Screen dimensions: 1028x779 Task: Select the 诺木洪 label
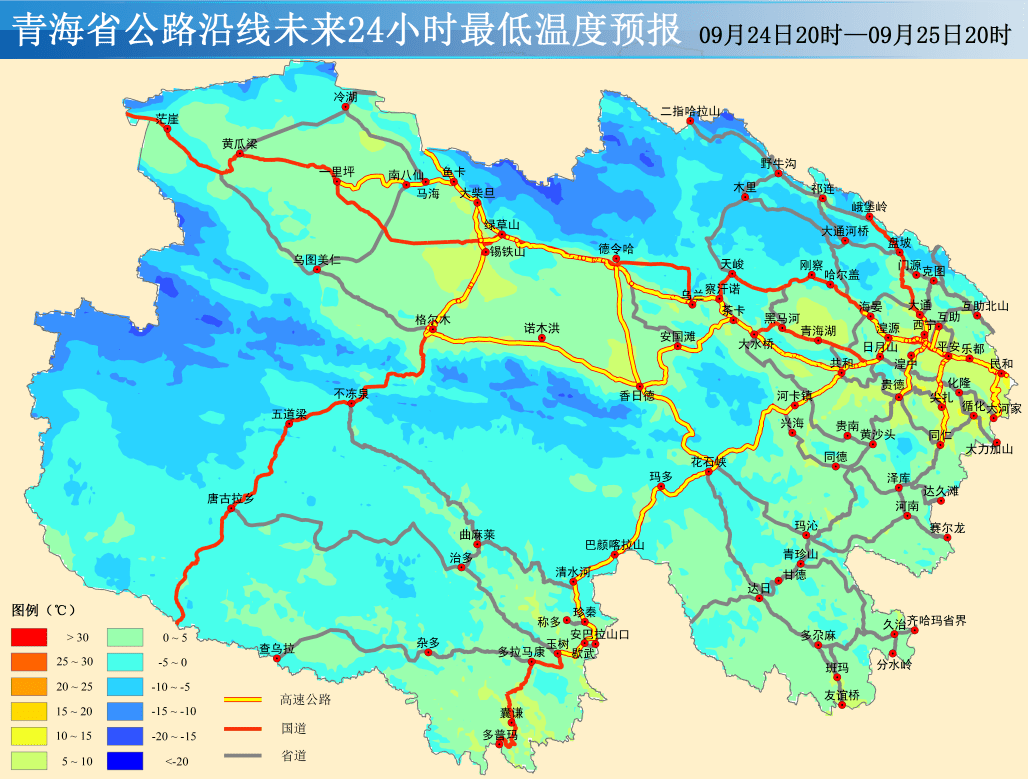coord(542,328)
